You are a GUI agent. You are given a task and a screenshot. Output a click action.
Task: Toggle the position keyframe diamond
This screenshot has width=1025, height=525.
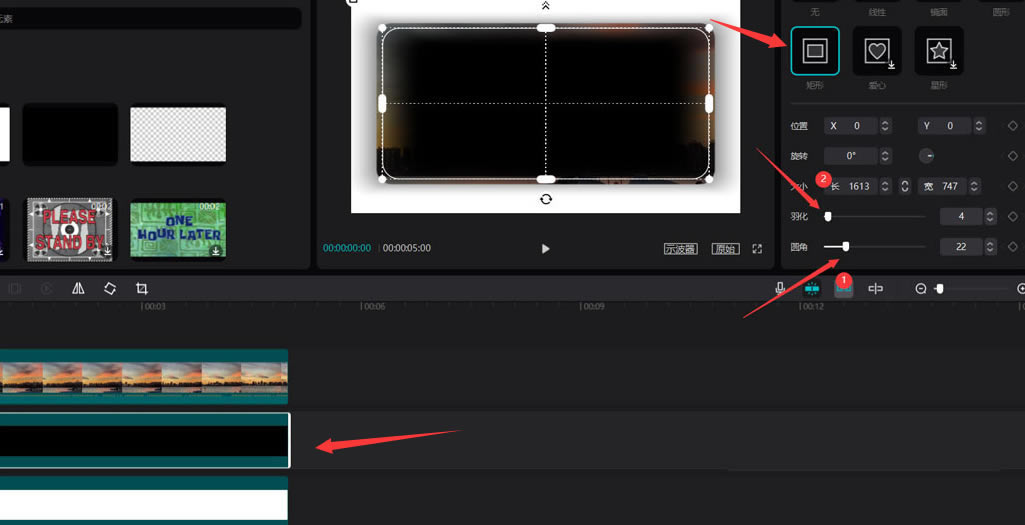pyautogui.click(x=1013, y=126)
